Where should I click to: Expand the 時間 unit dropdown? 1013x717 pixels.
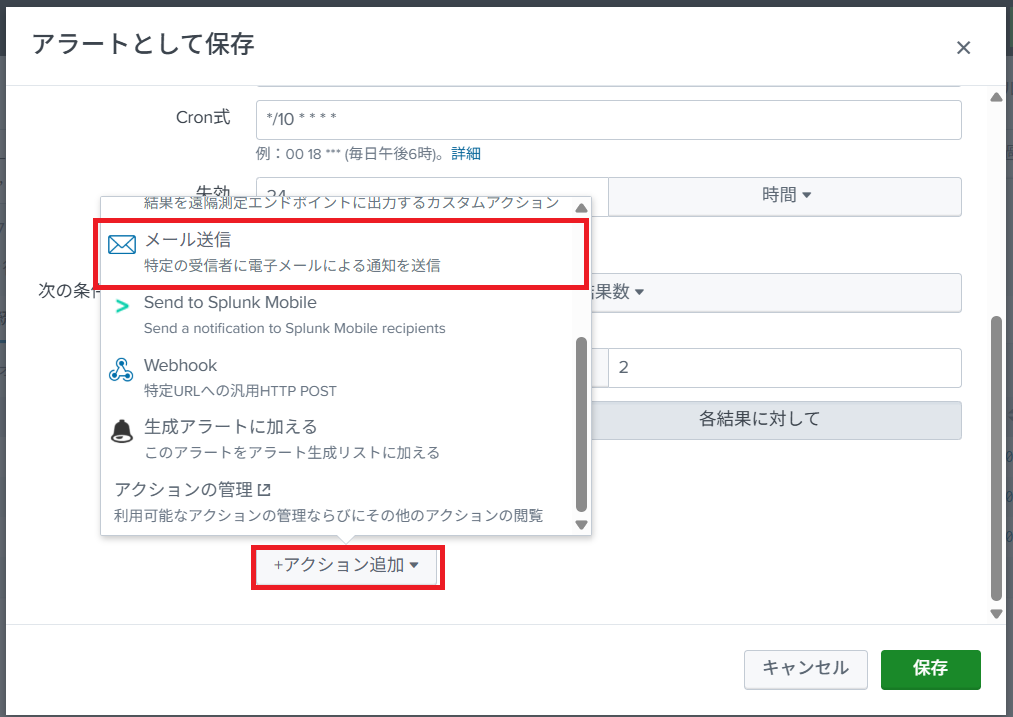785,196
